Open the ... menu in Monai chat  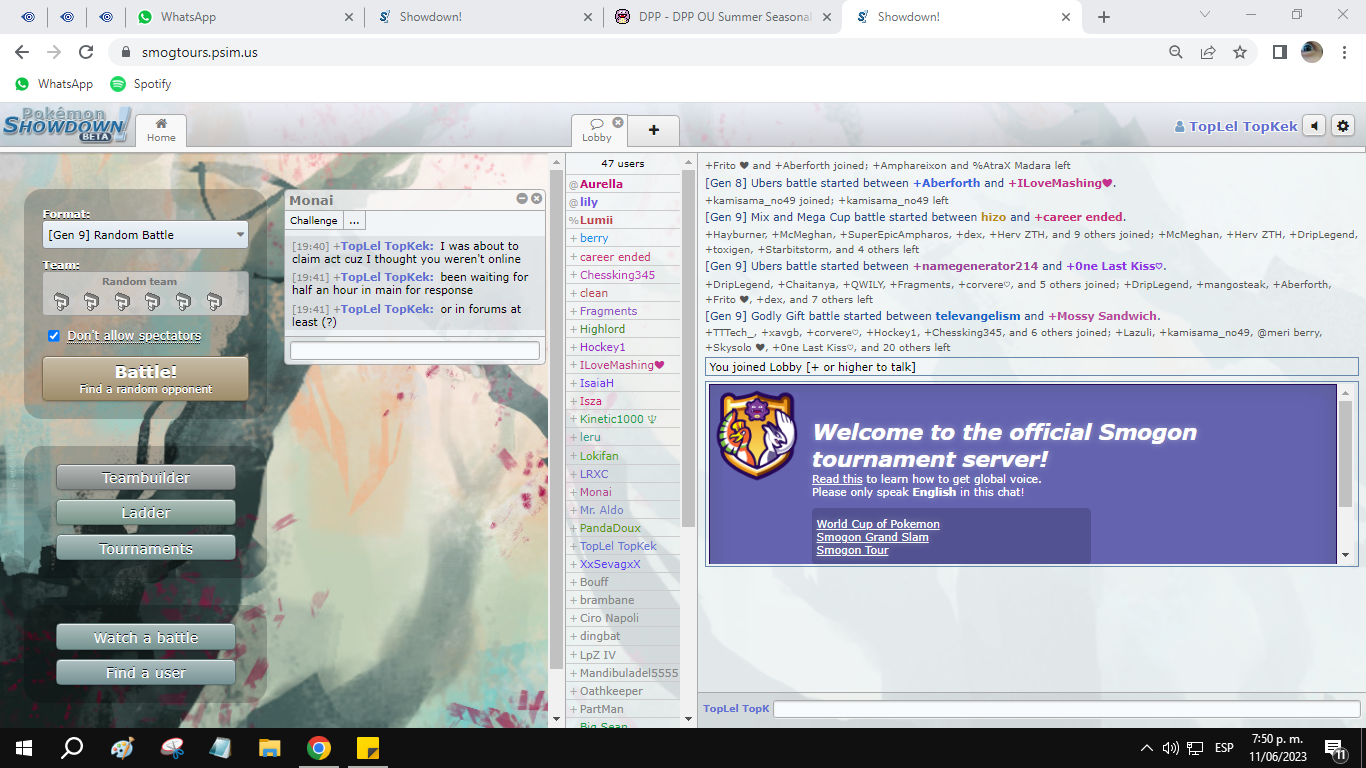coord(354,220)
